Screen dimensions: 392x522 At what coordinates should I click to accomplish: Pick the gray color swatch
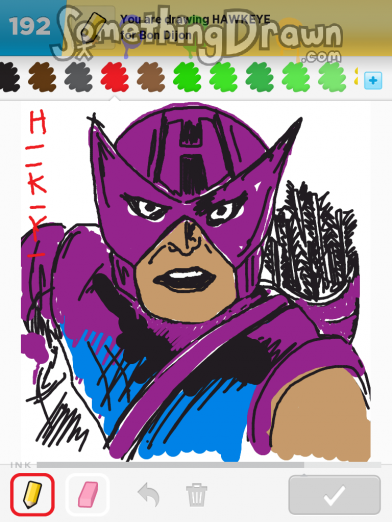click(x=78, y=78)
